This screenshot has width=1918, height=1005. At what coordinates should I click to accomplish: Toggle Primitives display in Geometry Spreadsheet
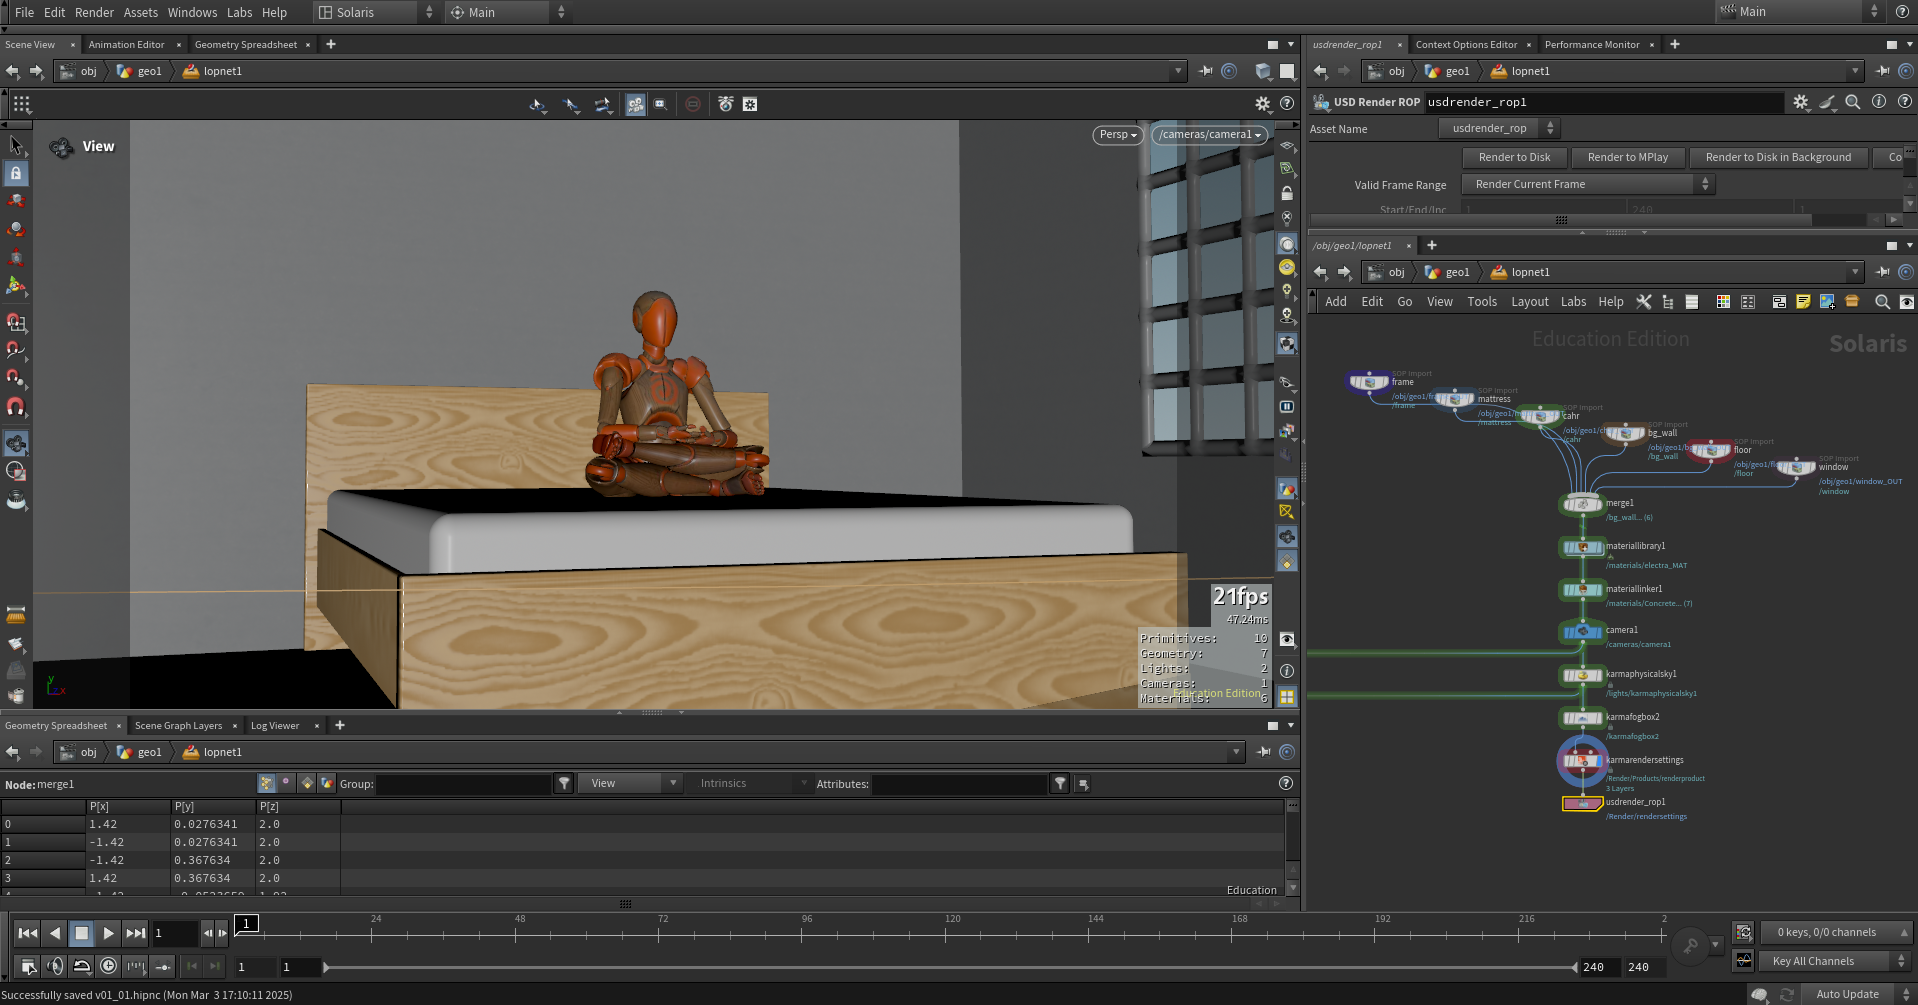(307, 784)
